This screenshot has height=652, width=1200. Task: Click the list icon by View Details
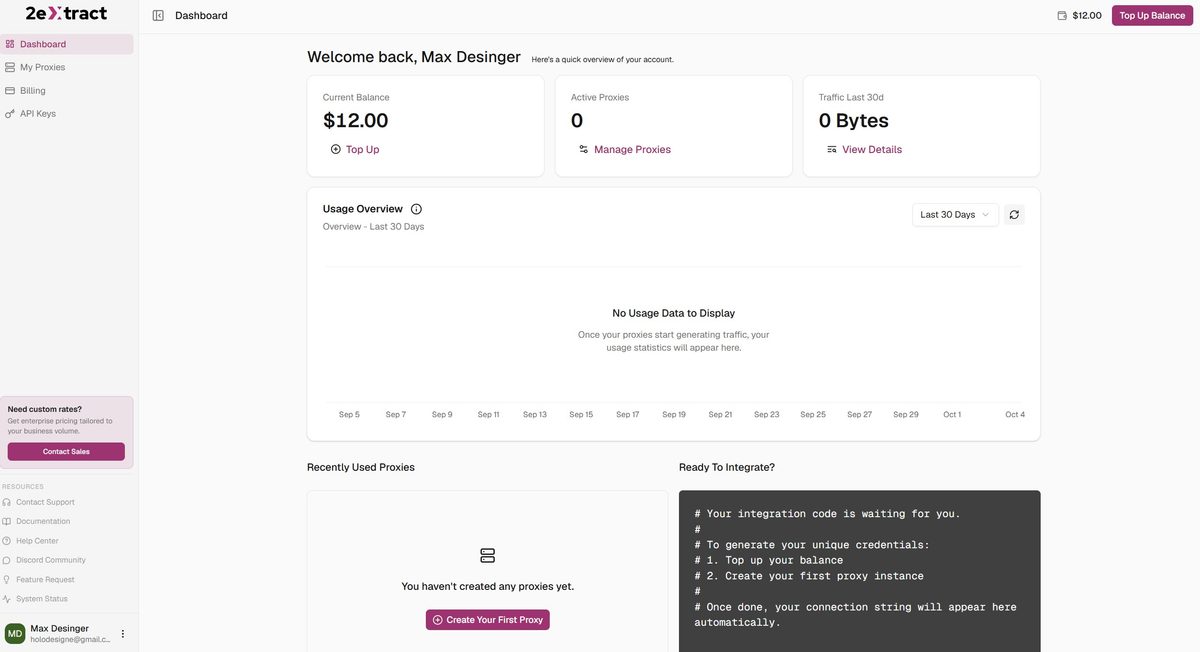pyautogui.click(x=832, y=149)
